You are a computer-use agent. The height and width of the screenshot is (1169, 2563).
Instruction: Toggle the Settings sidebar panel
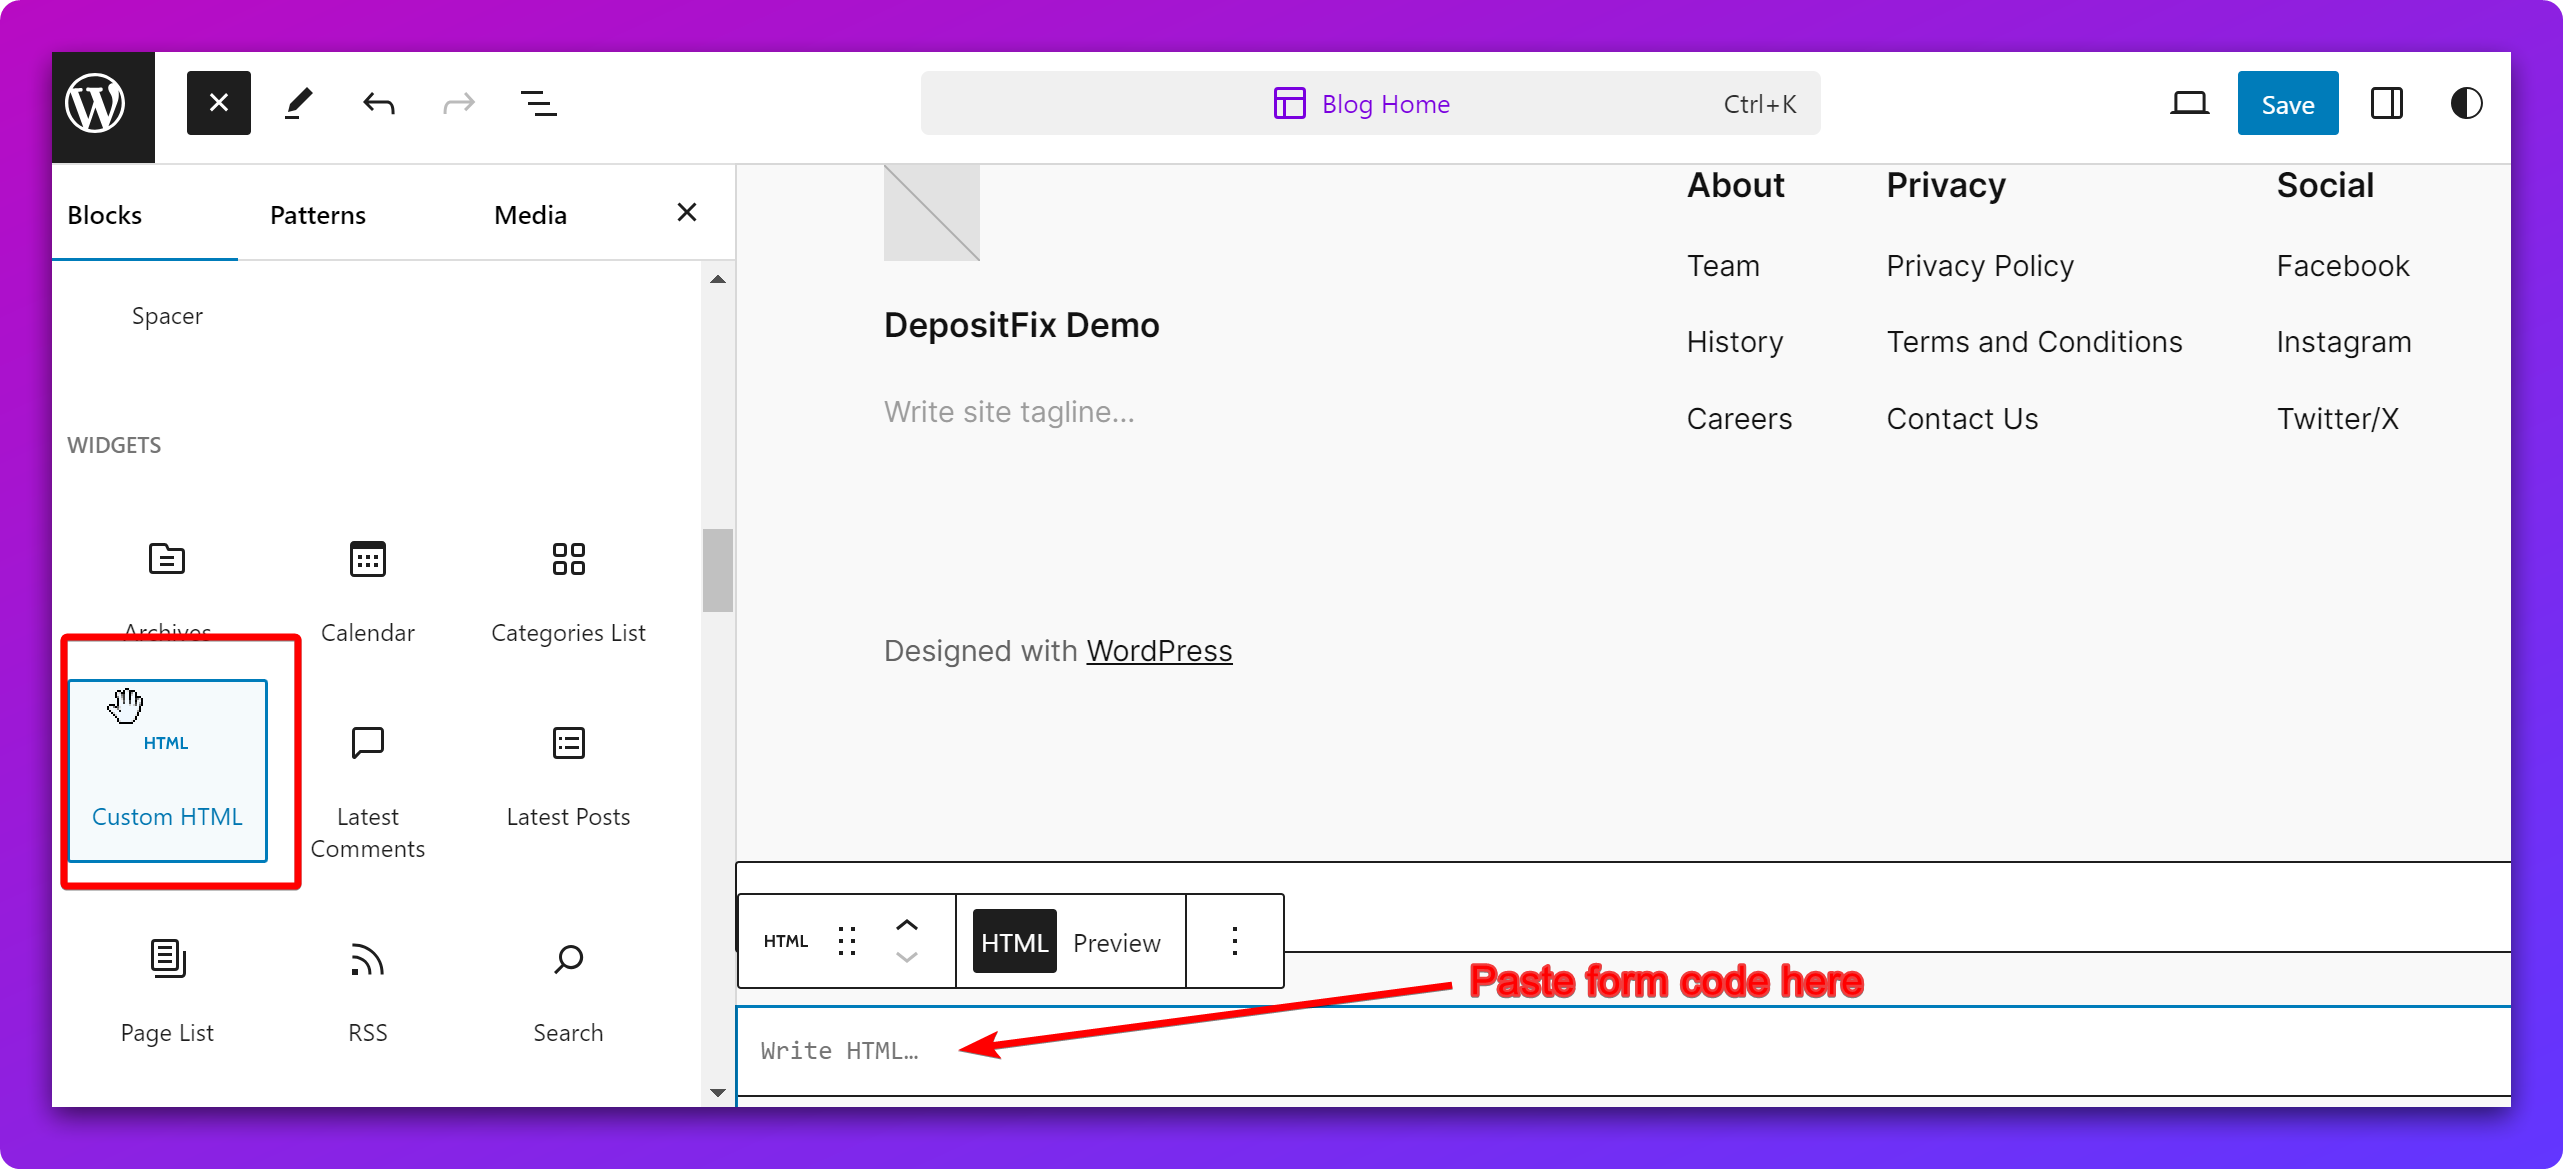2387,103
